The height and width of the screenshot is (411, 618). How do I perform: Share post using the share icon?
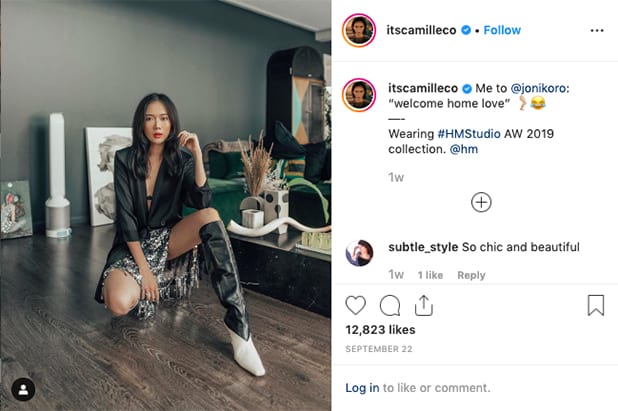[x=423, y=305]
